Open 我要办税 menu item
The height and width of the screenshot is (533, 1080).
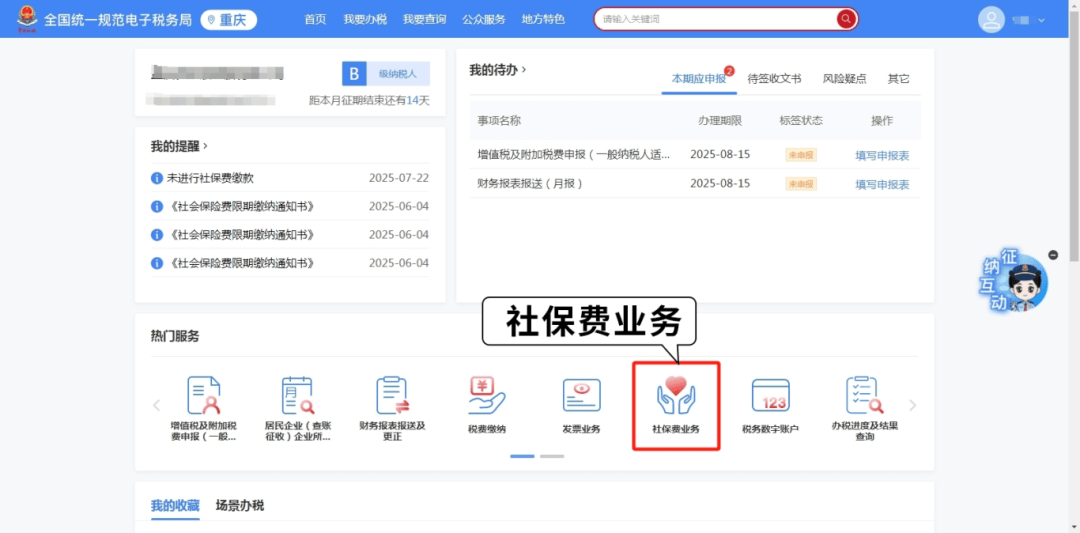click(x=364, y=19)
